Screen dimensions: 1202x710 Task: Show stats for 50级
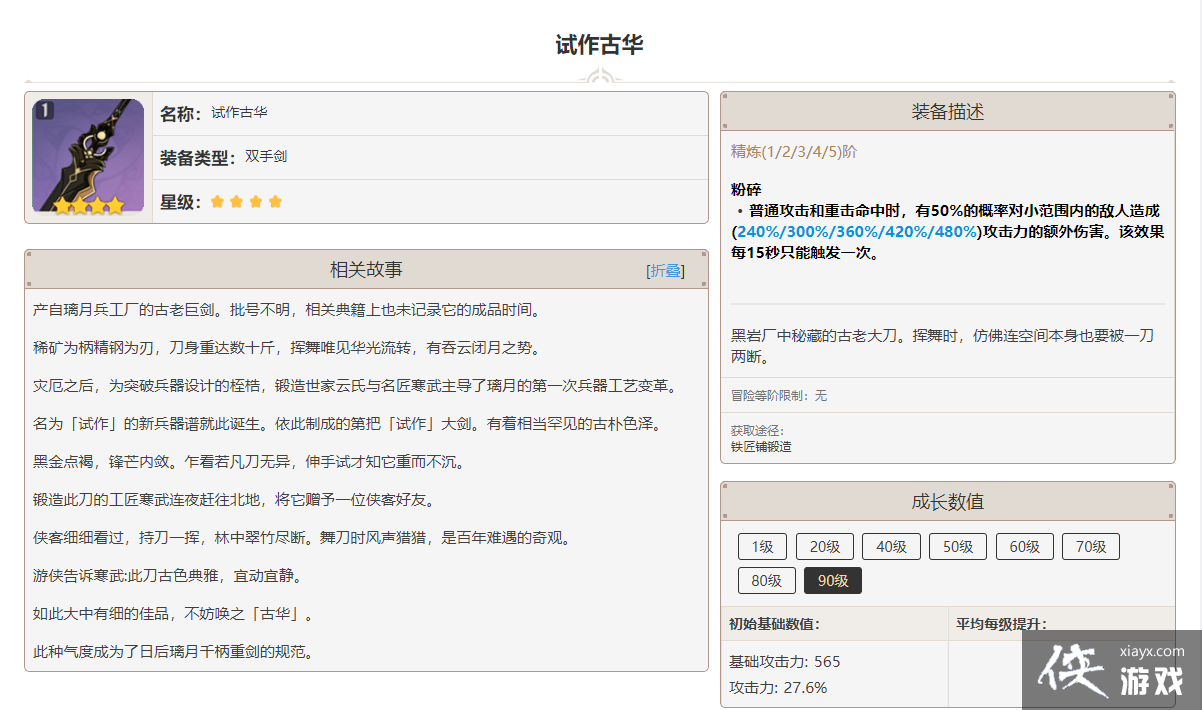957,547
